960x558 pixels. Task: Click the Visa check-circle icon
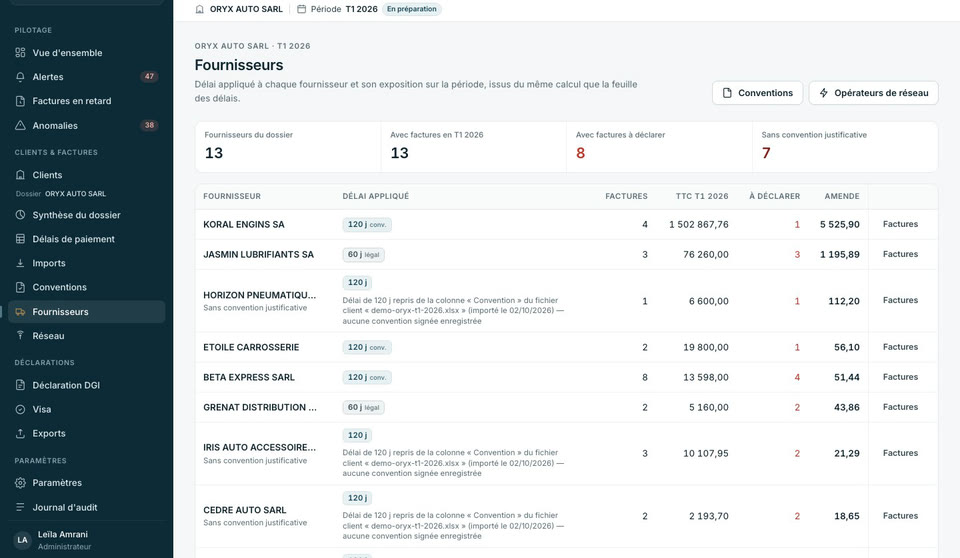(20, 409)
